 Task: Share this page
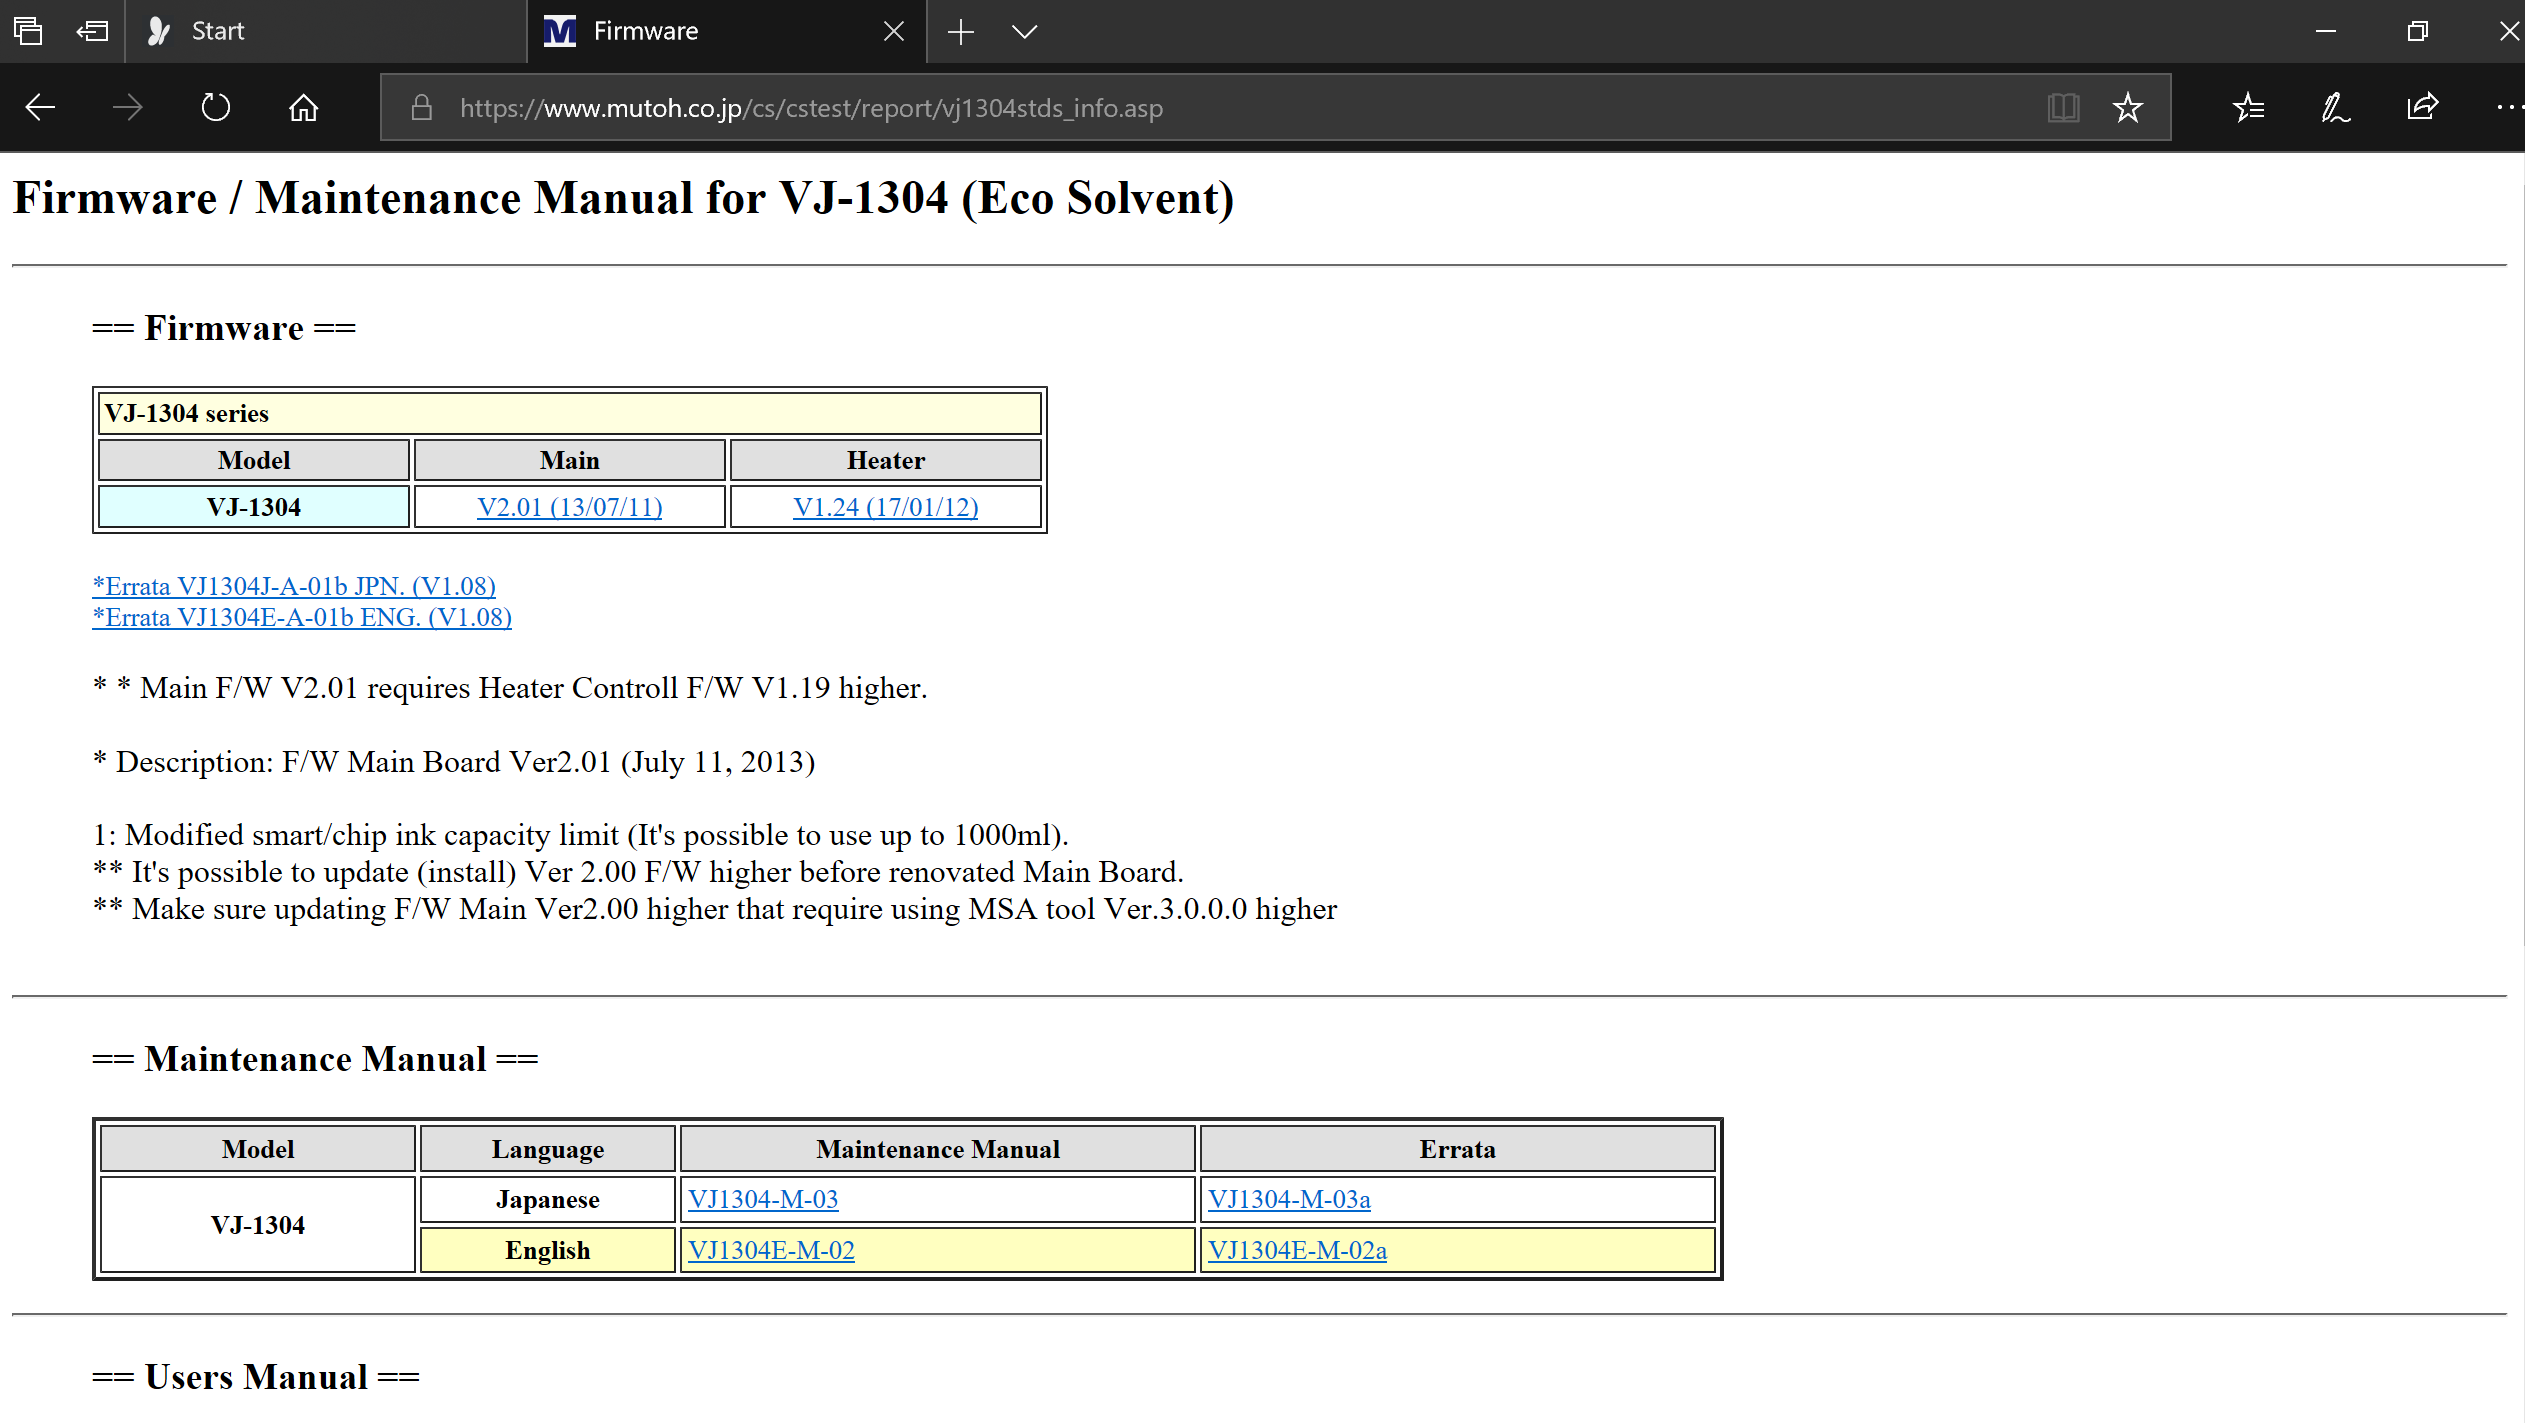coord(2423,107)
